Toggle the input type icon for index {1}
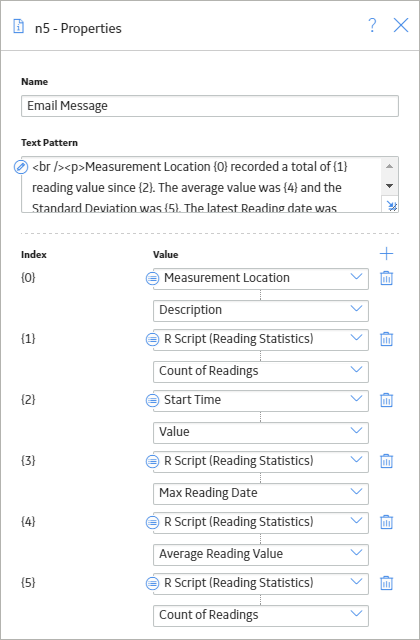 click(152, 339)
